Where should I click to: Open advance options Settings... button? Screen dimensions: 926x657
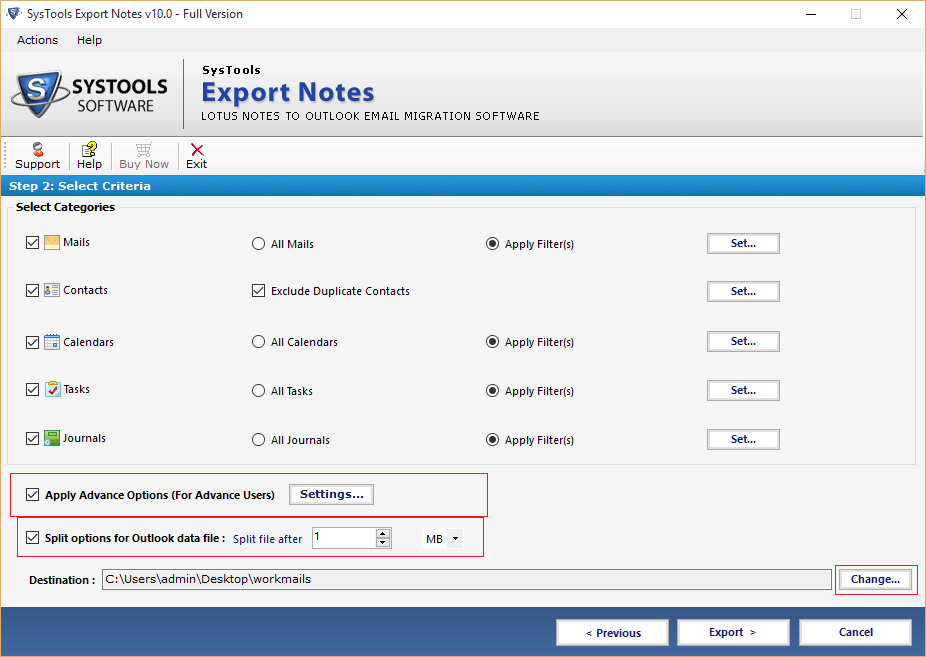point(331,494)
